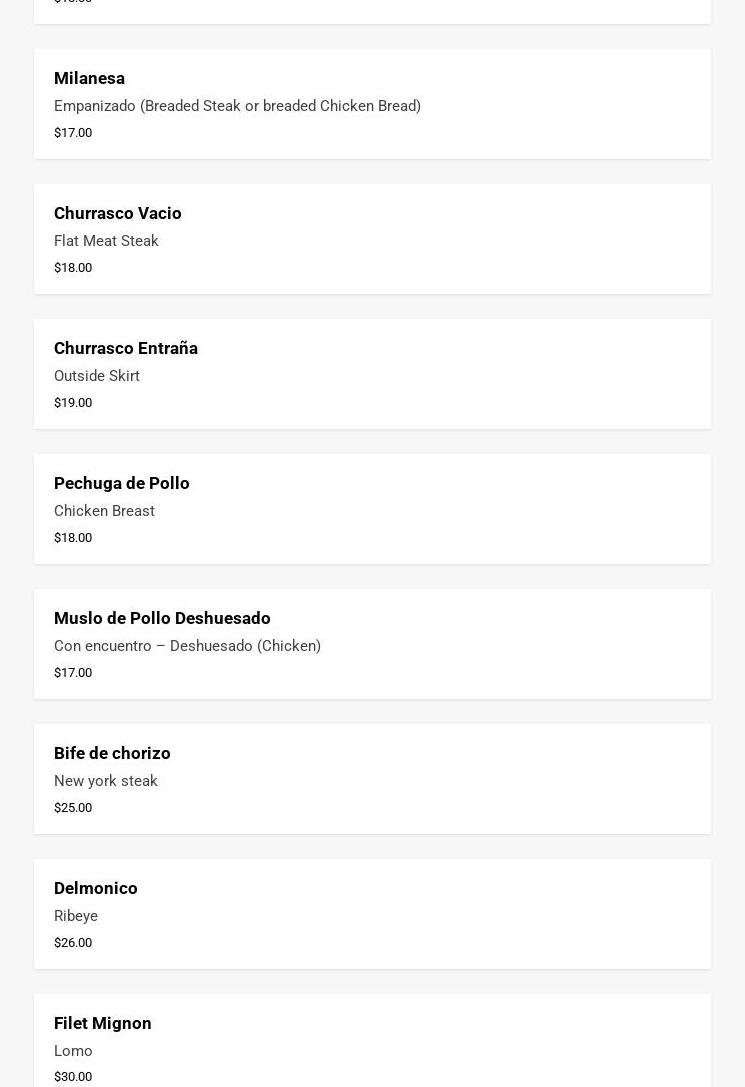Open the Muslo de Pollo Deshuesado item

(372, 644)
